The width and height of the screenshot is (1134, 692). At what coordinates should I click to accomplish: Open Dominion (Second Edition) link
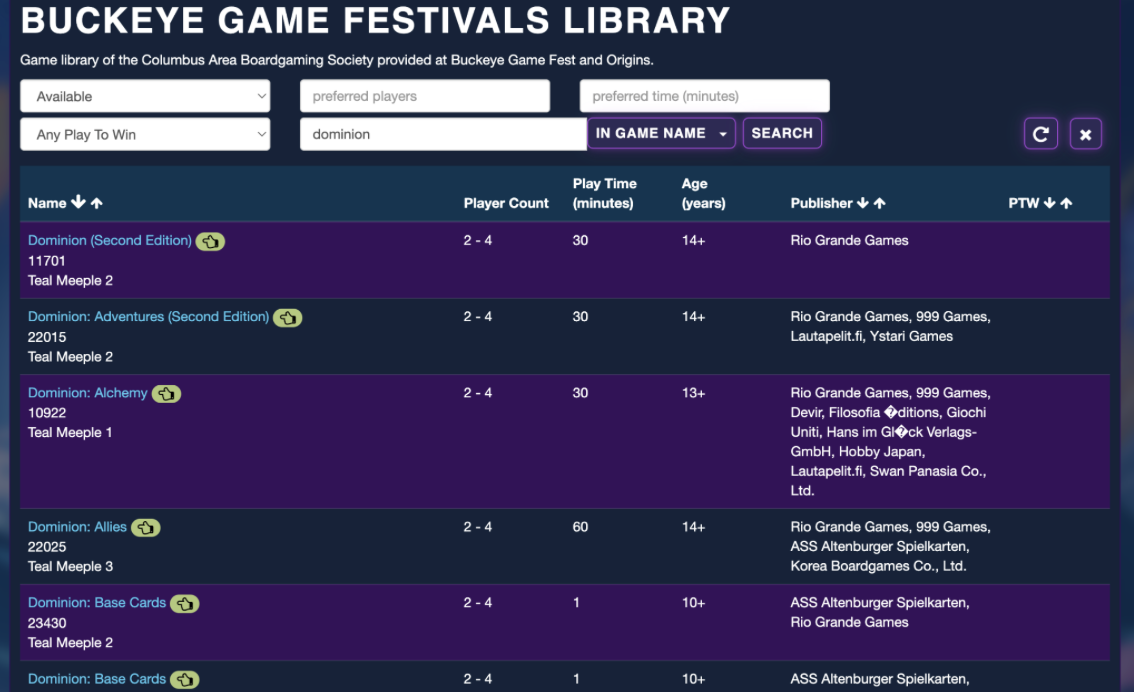(110, 240)
